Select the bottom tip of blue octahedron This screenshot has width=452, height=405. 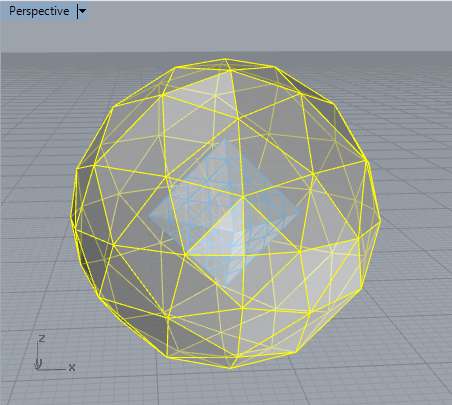[x=225, y=286]
